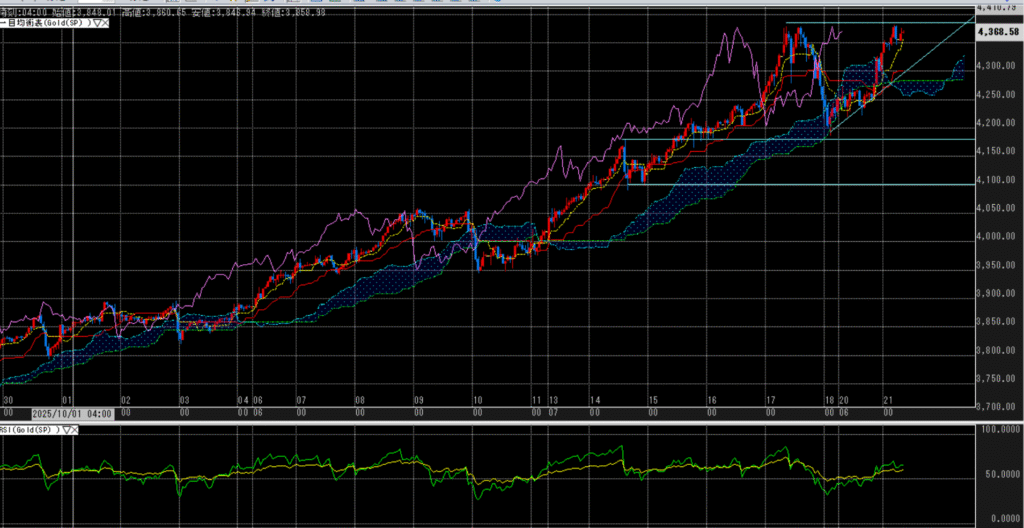Close the 一目均衡表 indicator panel

(x=105, y=22)
